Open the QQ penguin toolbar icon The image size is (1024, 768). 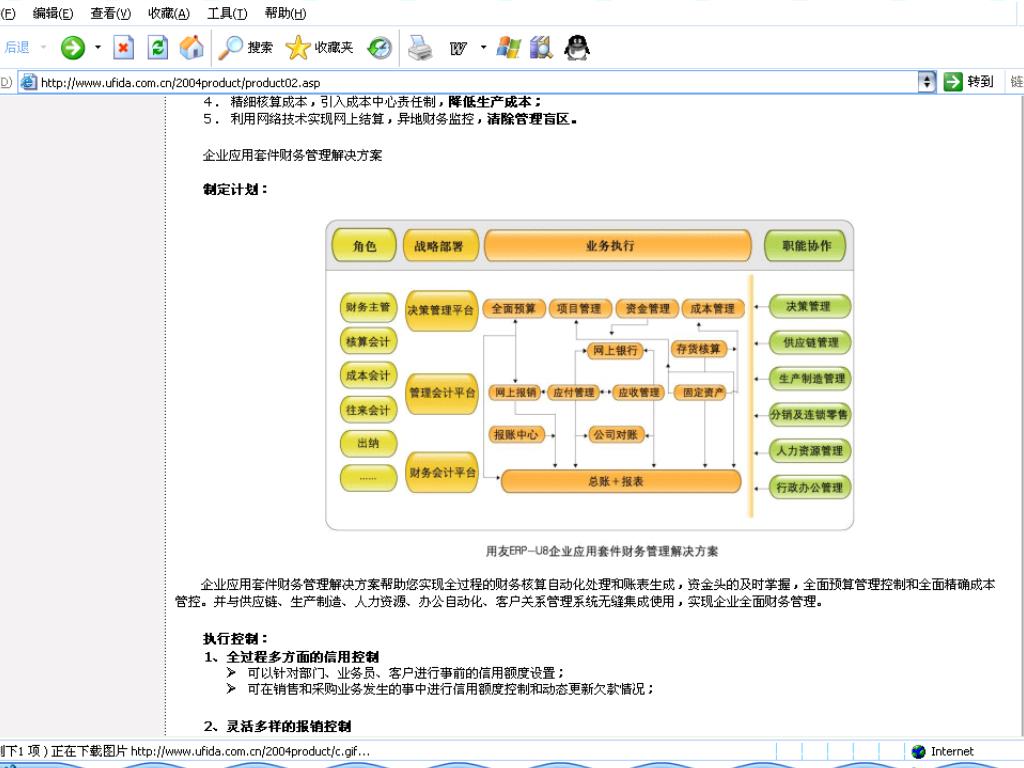(x=577, y=48)
